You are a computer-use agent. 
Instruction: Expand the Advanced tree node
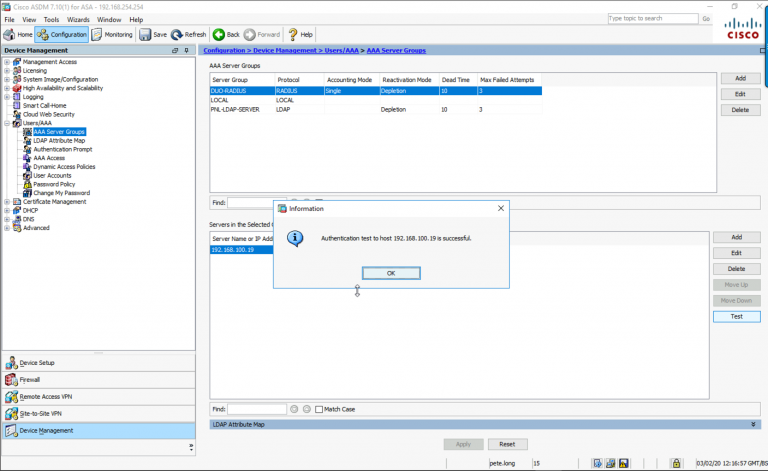tap(7, 228)
